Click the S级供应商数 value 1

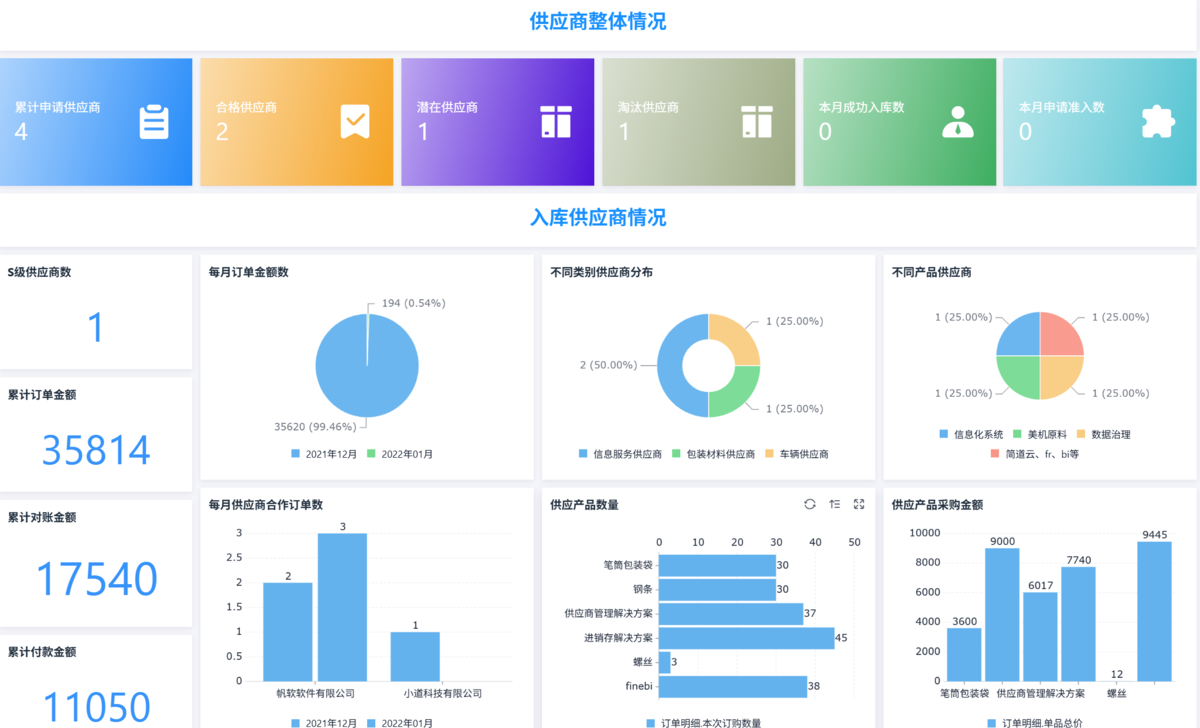point(96,328)
